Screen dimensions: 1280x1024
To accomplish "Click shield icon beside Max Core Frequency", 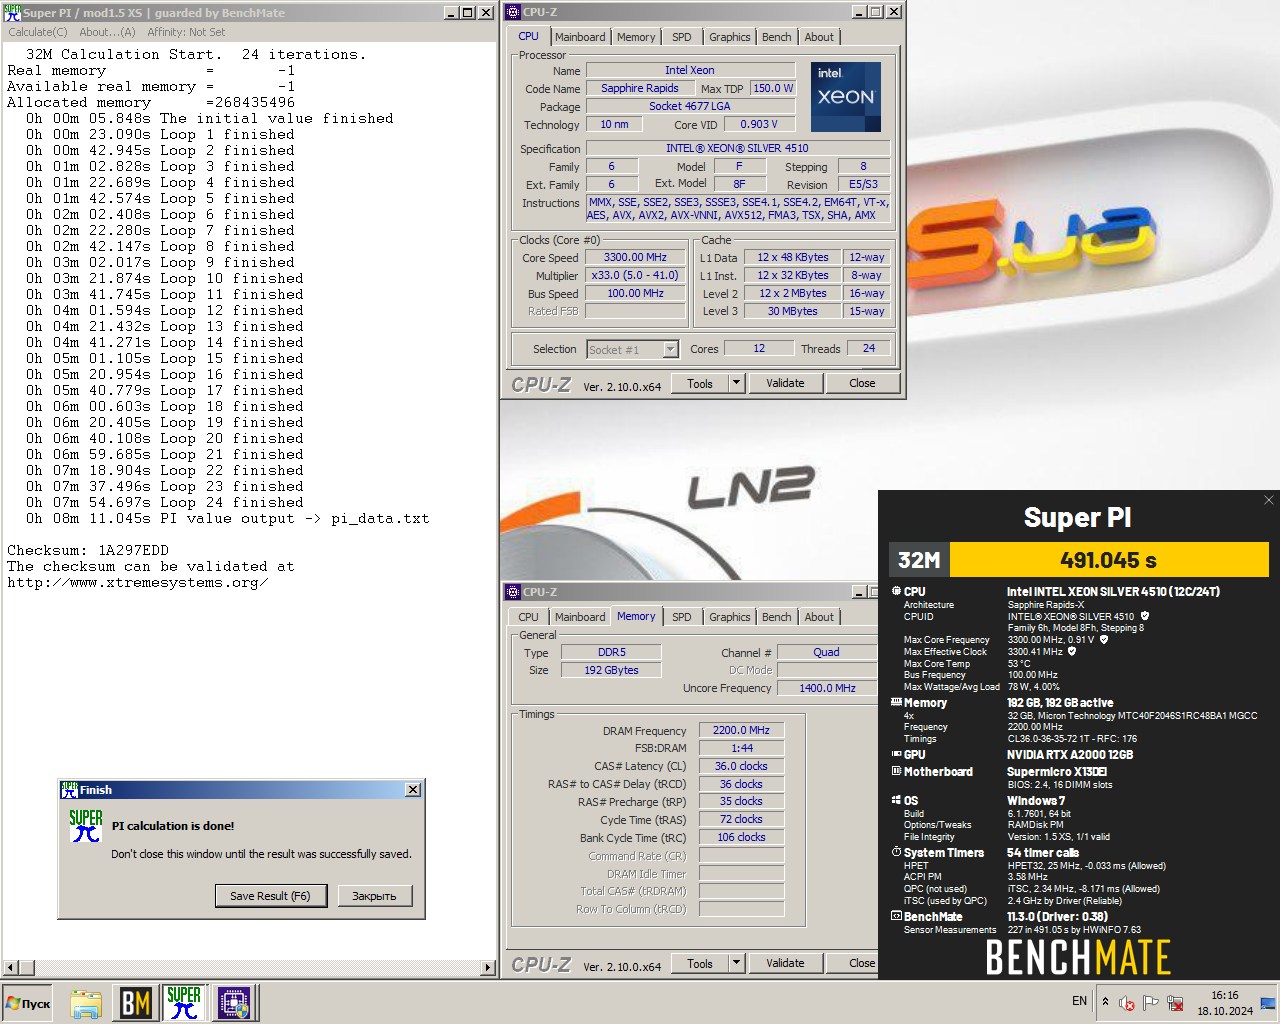I will click(1104, 639).
